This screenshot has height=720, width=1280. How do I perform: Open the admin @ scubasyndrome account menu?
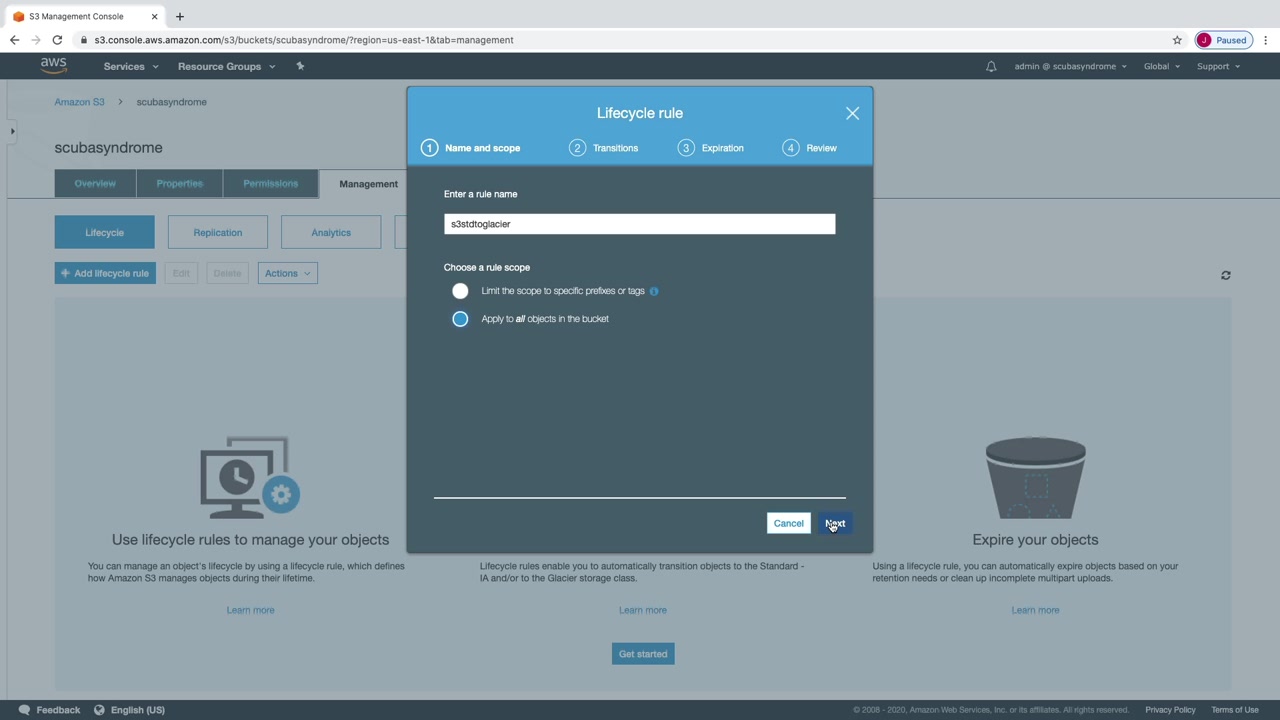click(x=1070, y=66)
